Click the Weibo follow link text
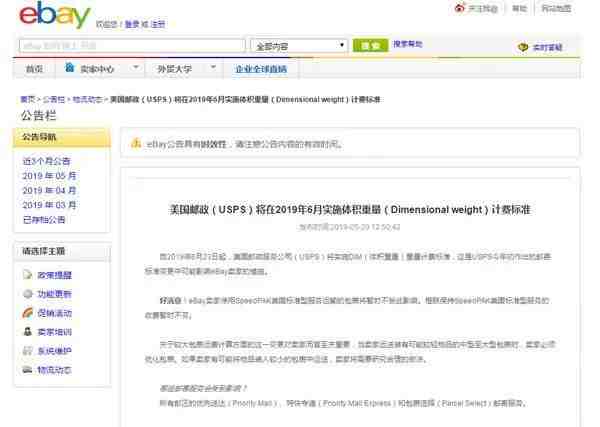Screen dimensions: 600x427 point(483,8)
